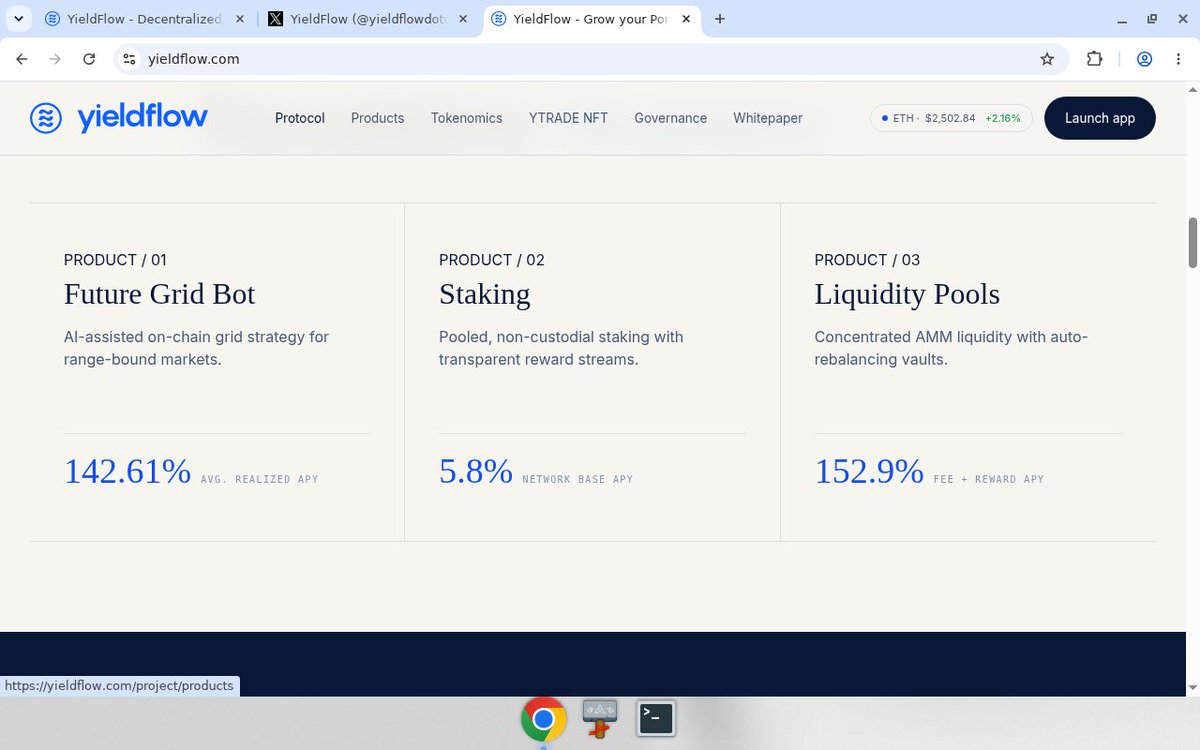Switch to YieldFlow - Decentralized tab
The width and height of the screenshot is (1200, 750).
[x=143, y=19]
